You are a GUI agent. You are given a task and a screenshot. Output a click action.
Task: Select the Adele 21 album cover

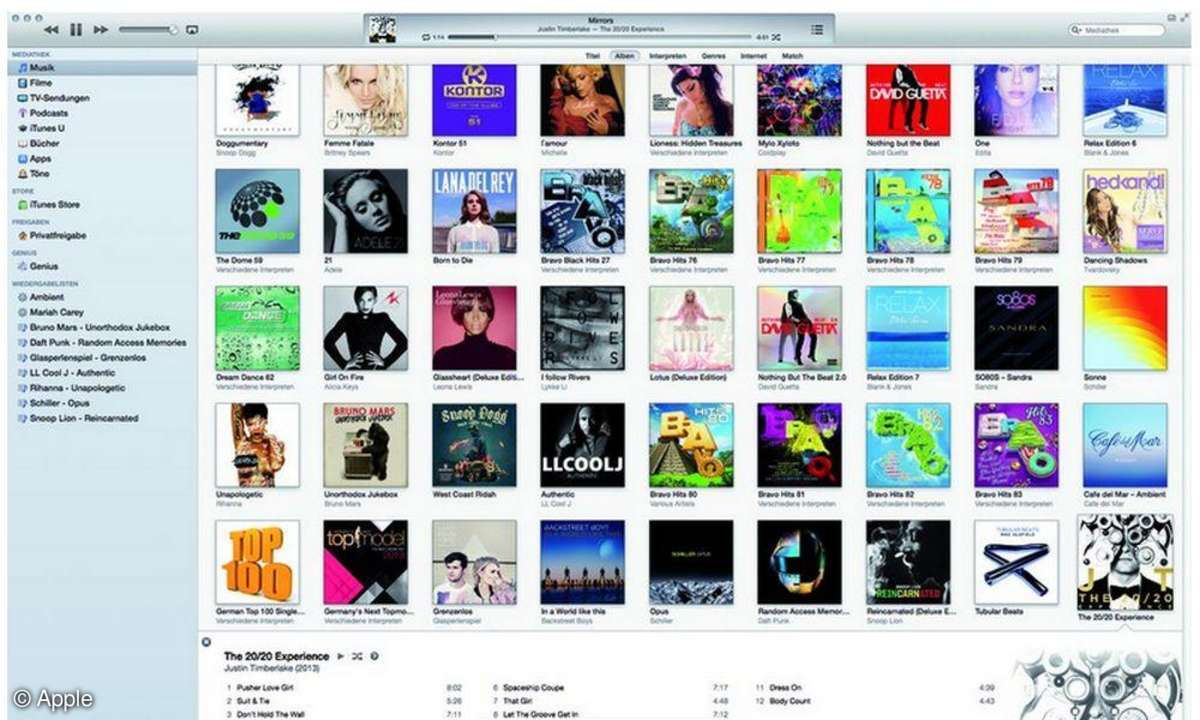pos(365,210)
